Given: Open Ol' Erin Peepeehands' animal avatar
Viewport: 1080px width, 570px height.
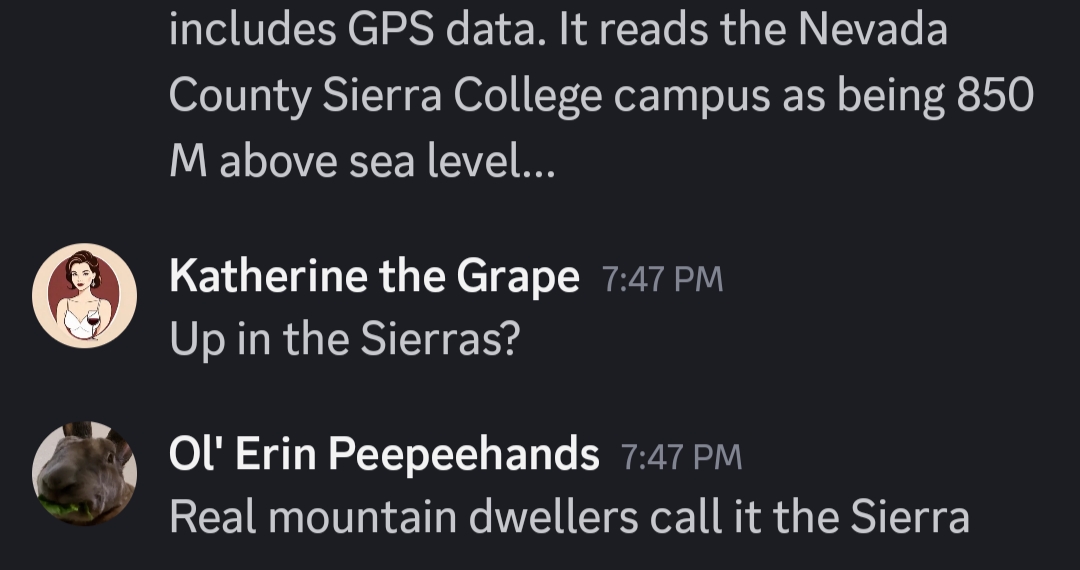Looking at the screenshot, I should (84, 473).
